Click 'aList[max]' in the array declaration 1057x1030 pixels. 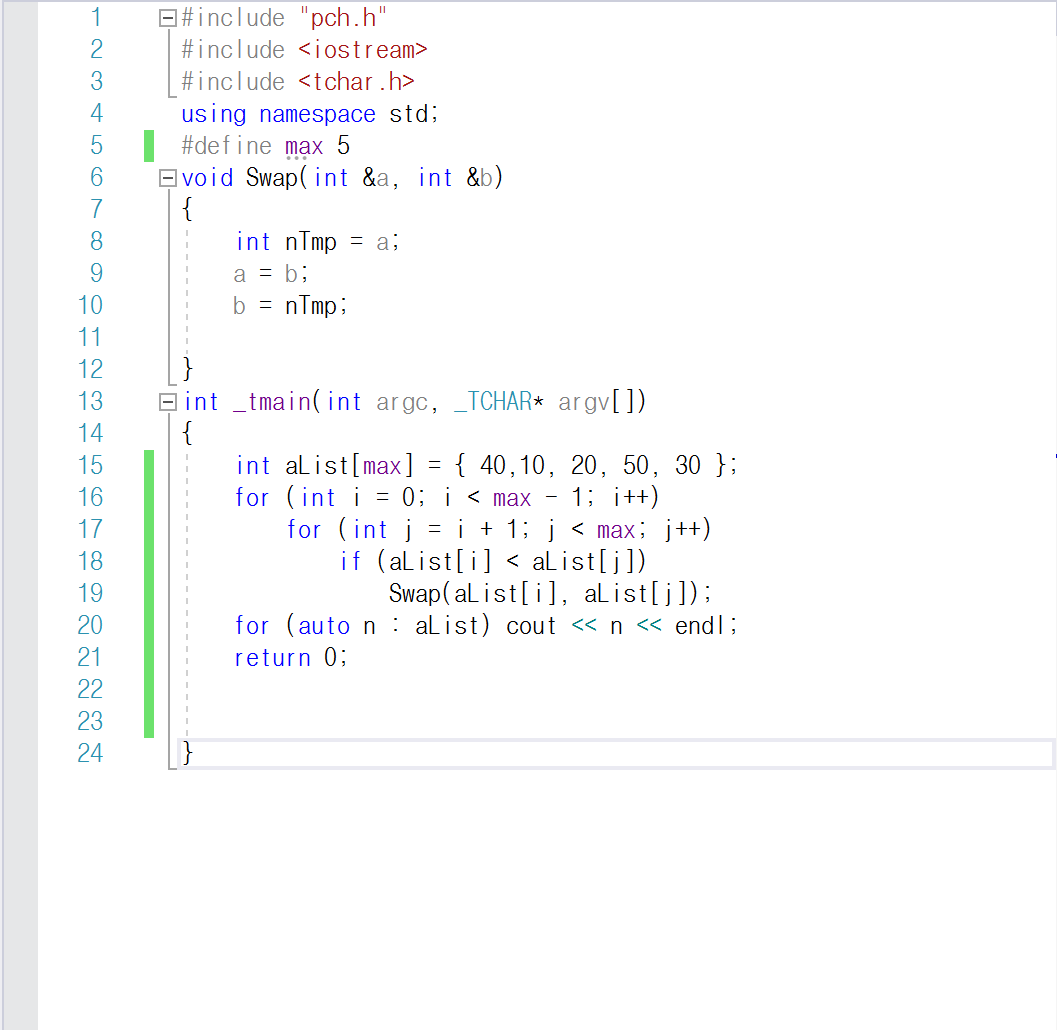click(x=349, y=466)
